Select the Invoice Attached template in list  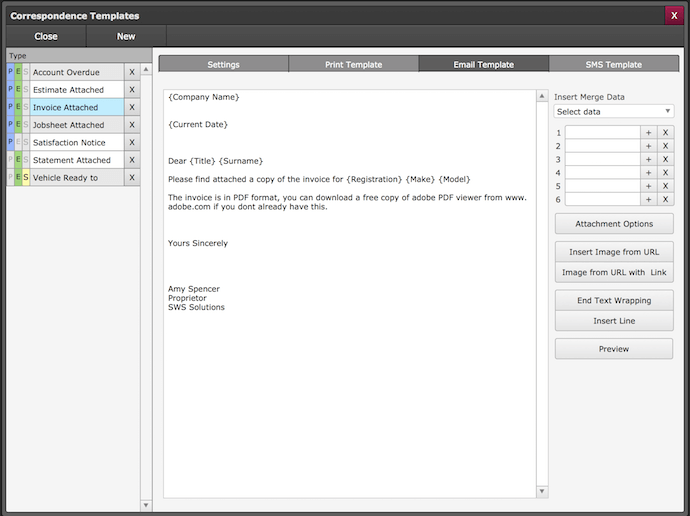76,108
